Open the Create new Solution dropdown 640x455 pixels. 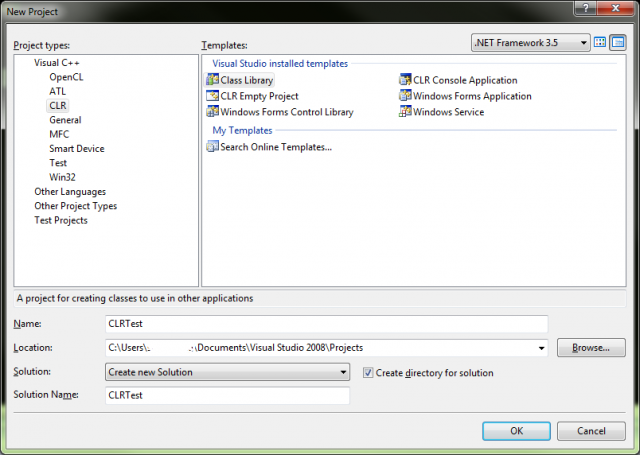click(227, 372)
